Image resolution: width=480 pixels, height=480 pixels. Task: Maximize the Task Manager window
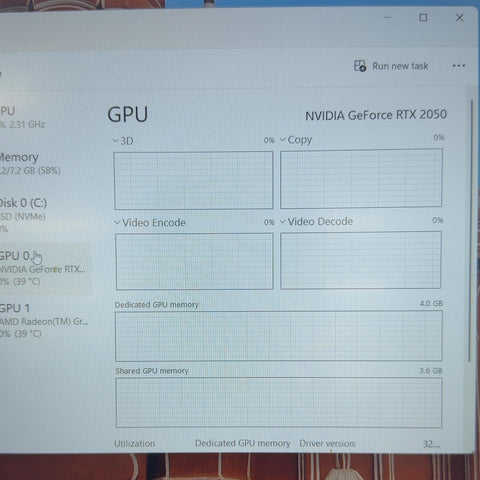(x=423, y=17)
